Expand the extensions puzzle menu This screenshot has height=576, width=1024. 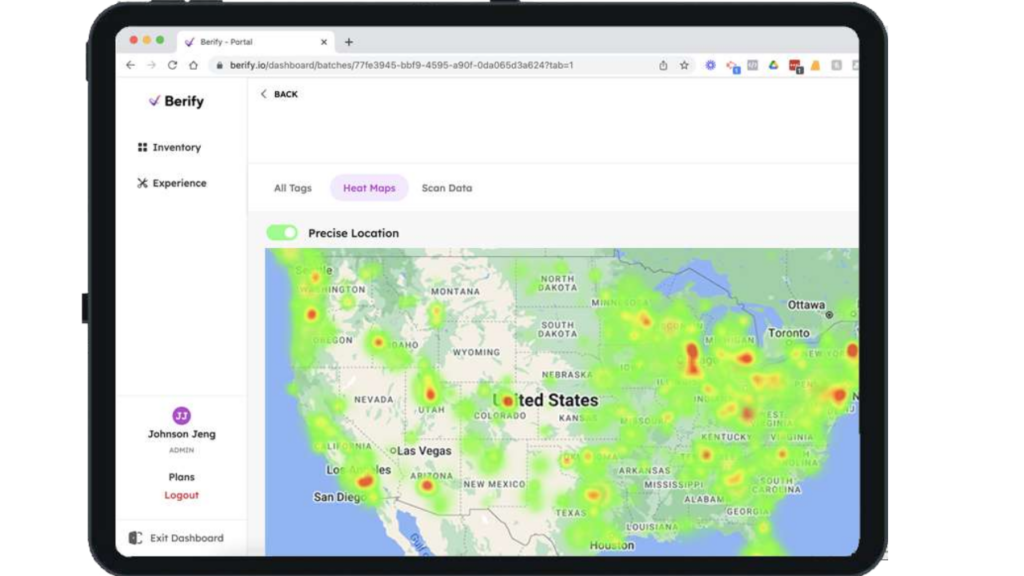coord(838,65)
